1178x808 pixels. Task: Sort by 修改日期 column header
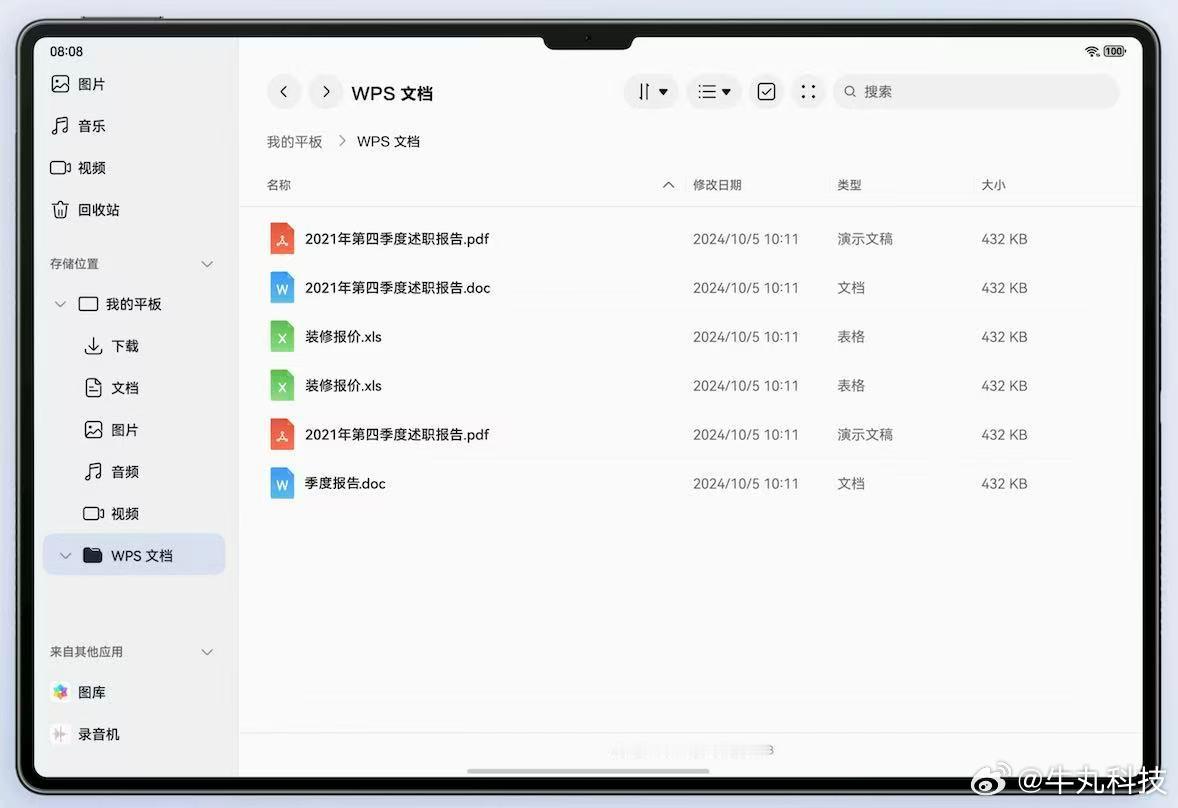(x=717, y=185)
